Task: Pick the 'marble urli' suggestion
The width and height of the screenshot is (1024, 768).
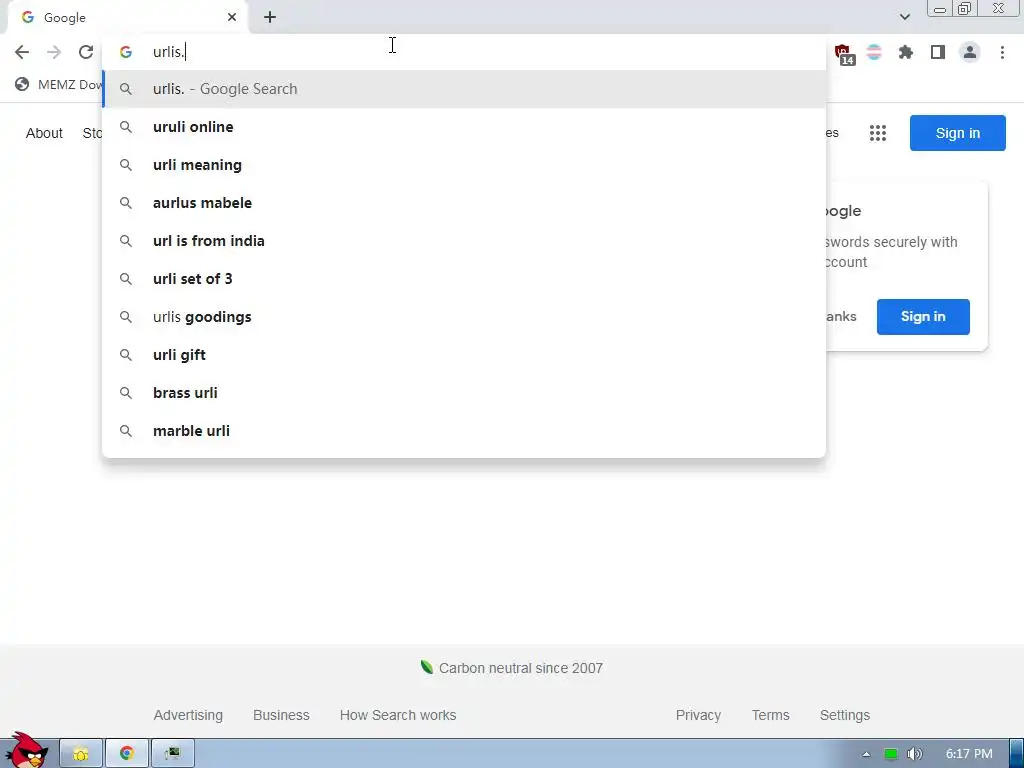Action: (x=464, y=430)
